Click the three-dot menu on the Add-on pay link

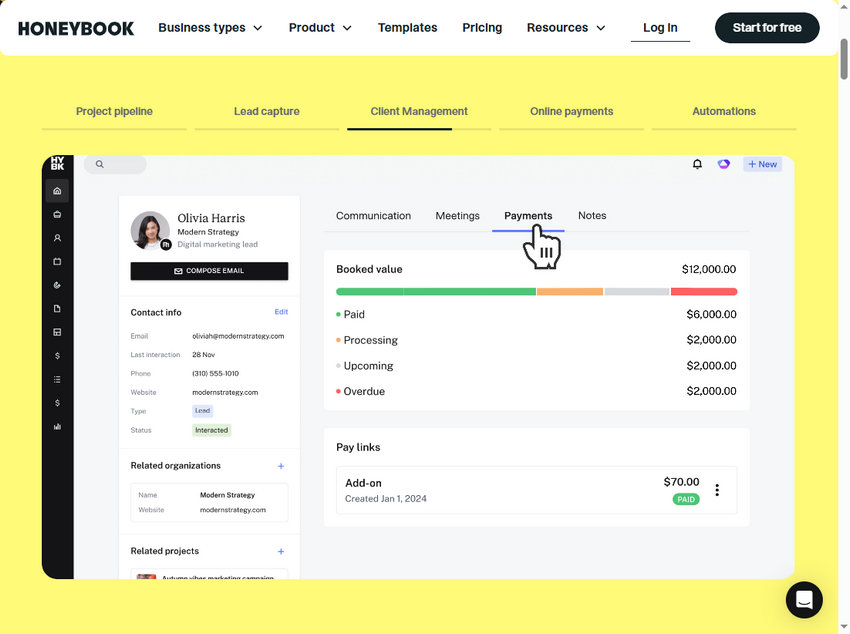pyautogui.click(x=717, y=489)
